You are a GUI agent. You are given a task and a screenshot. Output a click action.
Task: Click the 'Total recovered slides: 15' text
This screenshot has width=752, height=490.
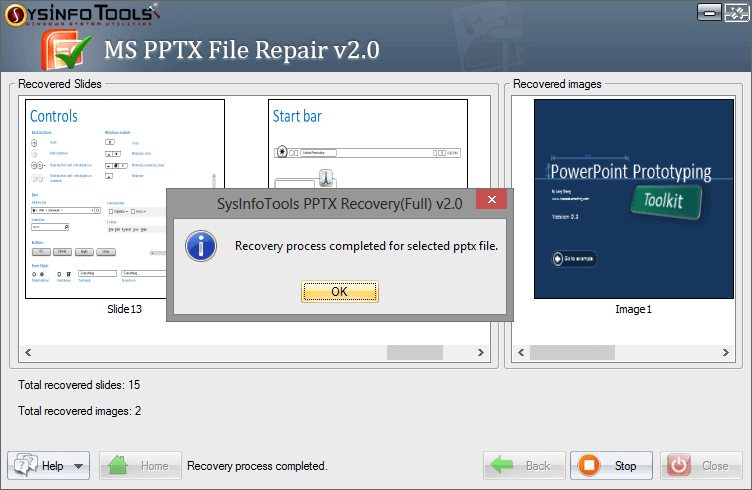(79, 385)
